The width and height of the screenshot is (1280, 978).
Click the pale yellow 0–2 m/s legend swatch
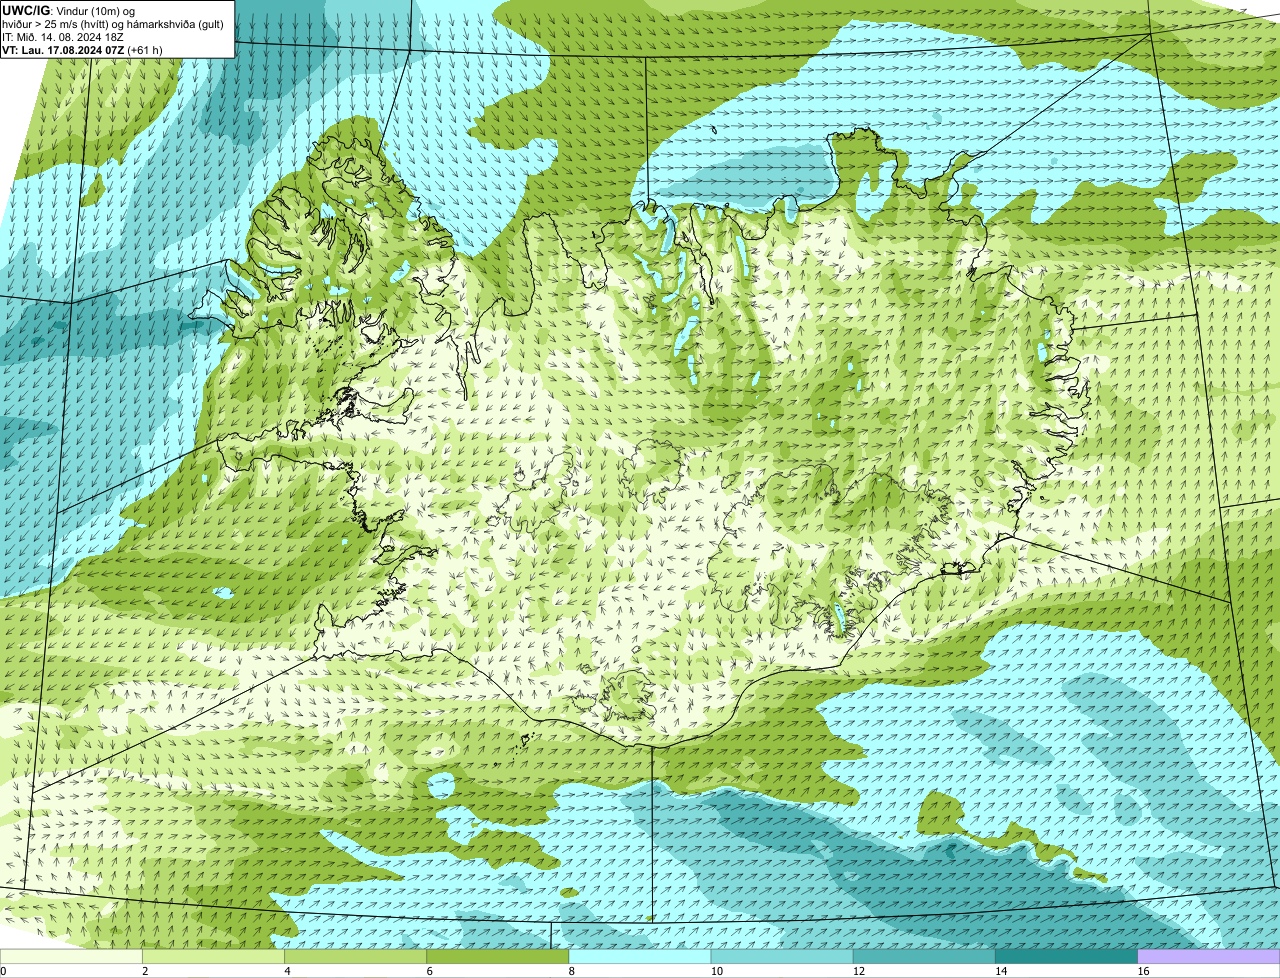(x=71, y=957)
